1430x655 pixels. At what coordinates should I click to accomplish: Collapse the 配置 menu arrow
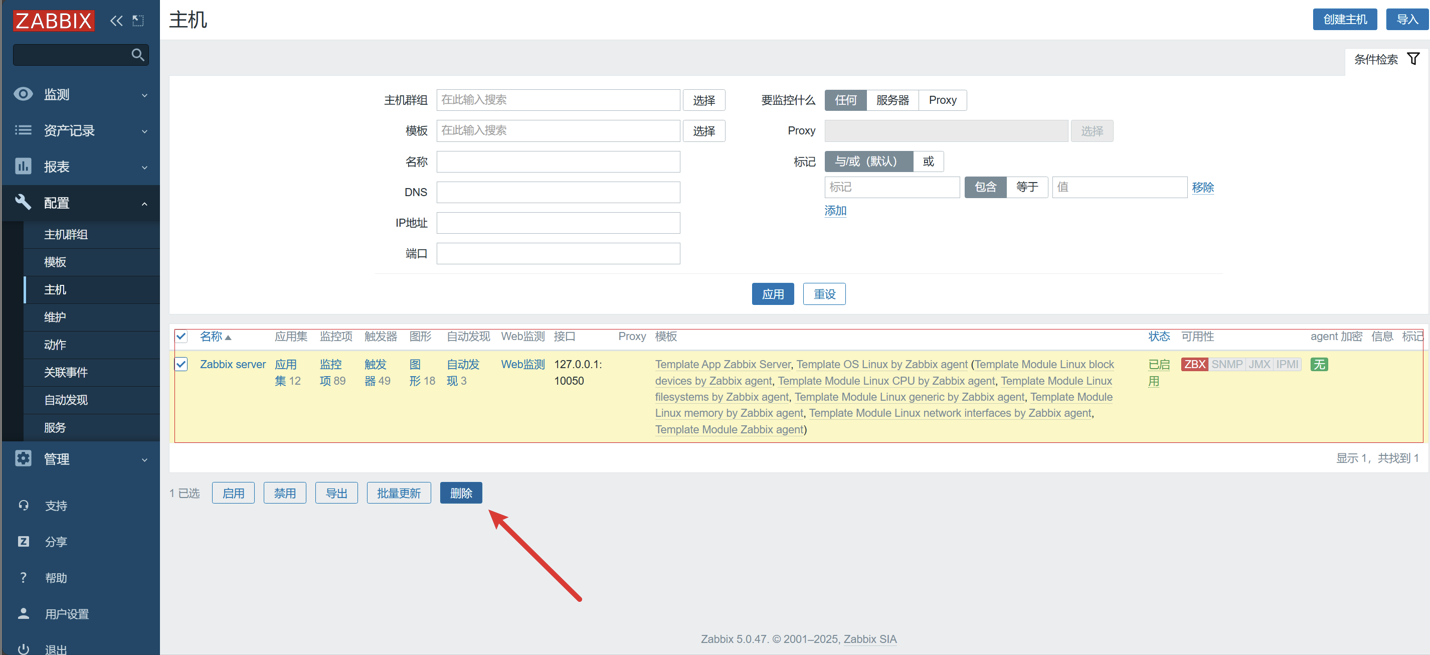pyautogui.click(x=144, y=203)
